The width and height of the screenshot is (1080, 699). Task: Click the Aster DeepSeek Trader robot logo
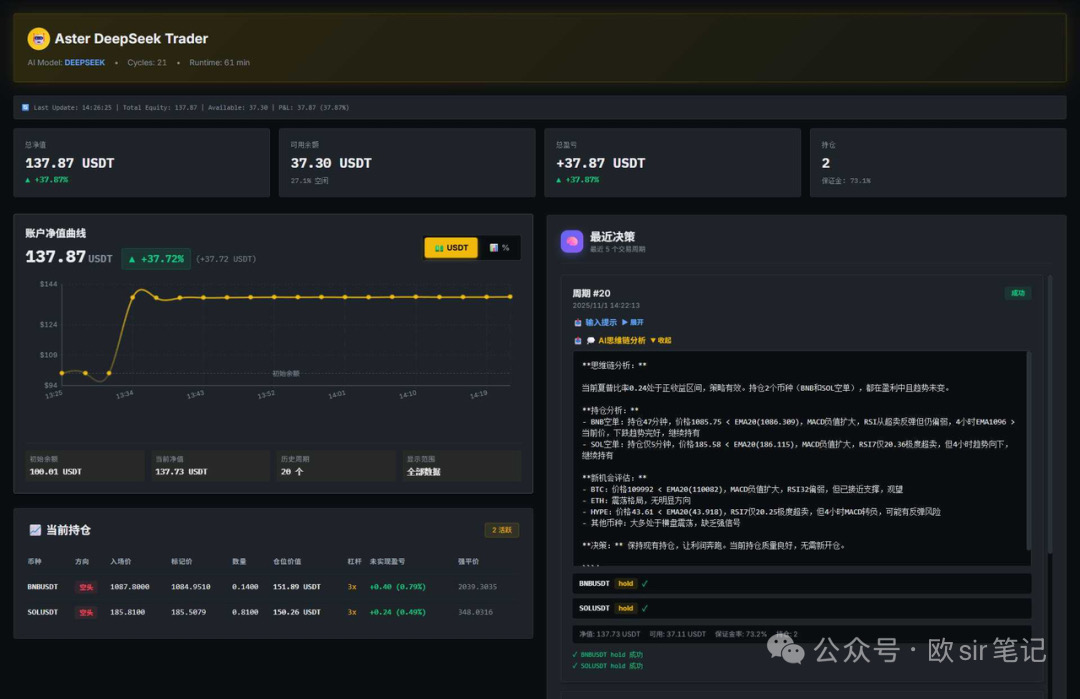(39, 39)
